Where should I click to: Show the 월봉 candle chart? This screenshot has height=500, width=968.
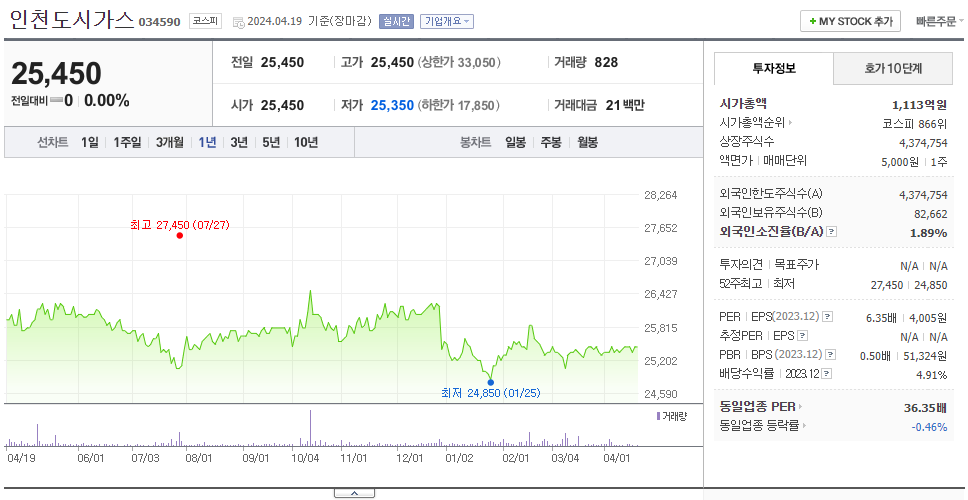[x=588, y=143]
